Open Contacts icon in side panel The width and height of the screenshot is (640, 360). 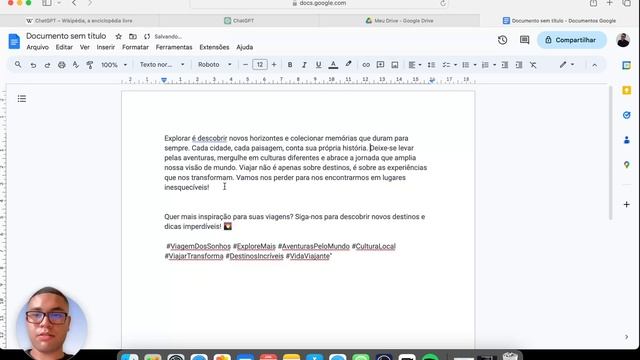point(627,140)
